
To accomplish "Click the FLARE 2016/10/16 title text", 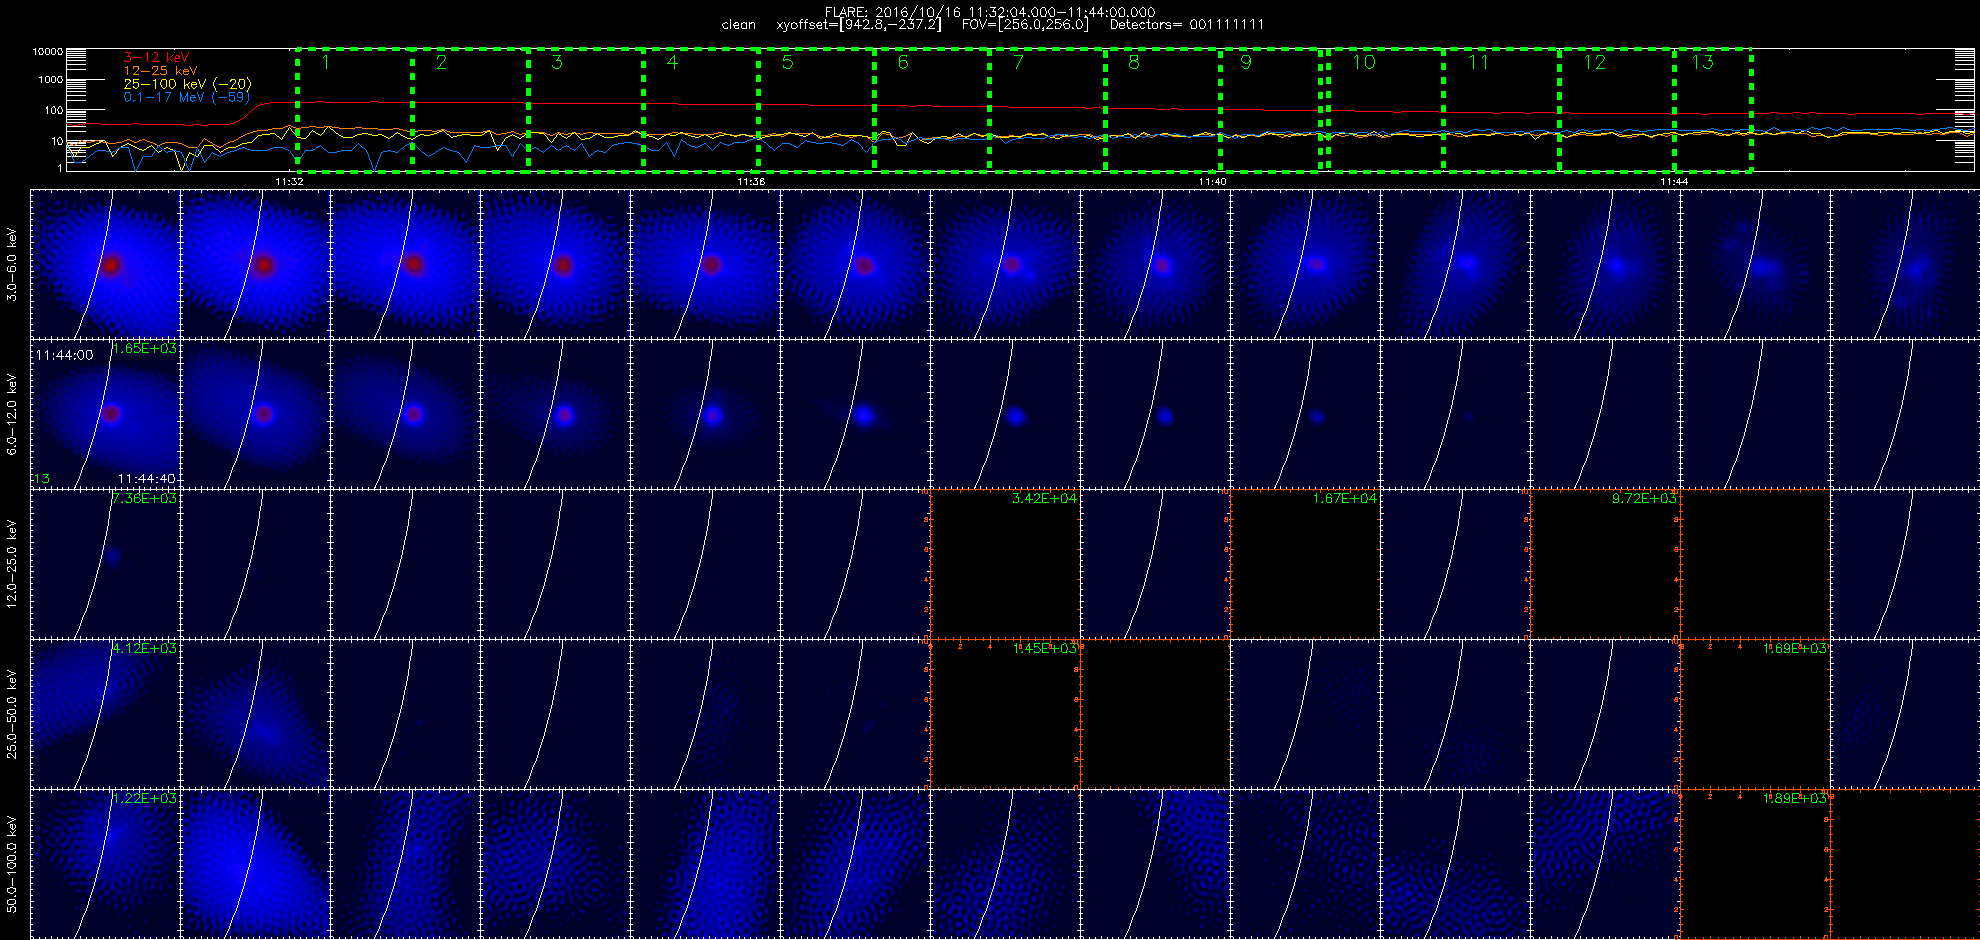I will click(990, 12).
